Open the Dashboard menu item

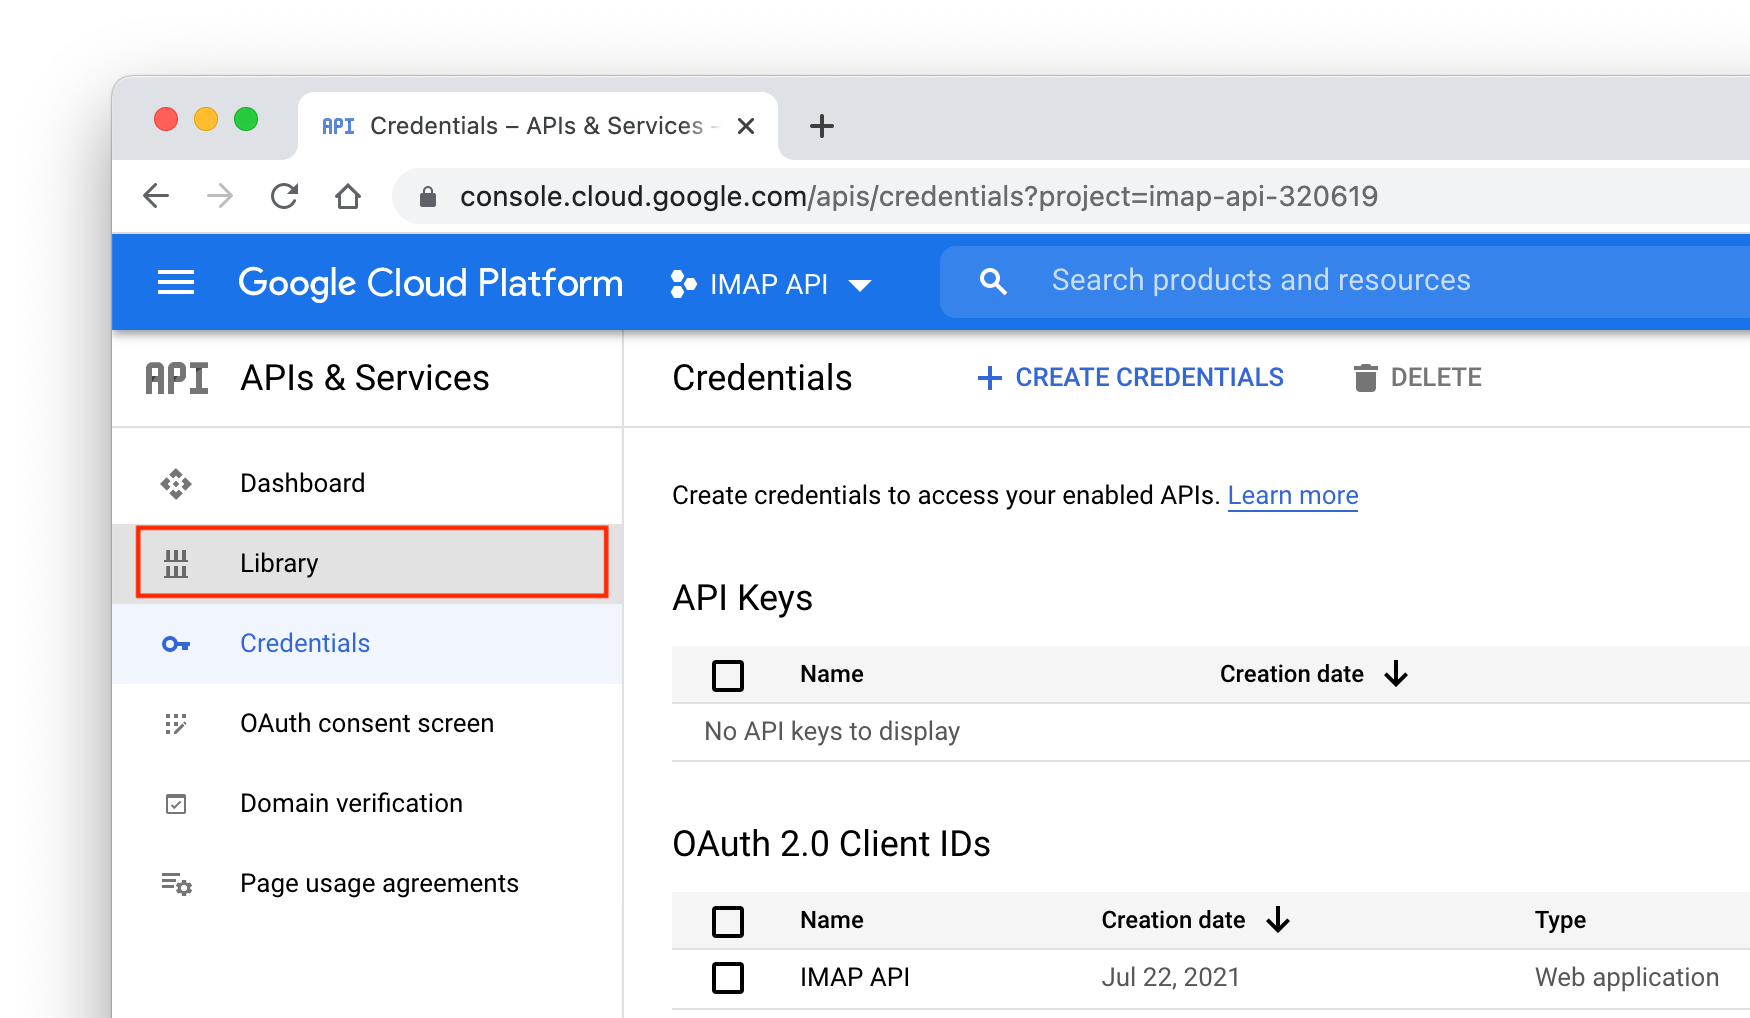point(368,484)
